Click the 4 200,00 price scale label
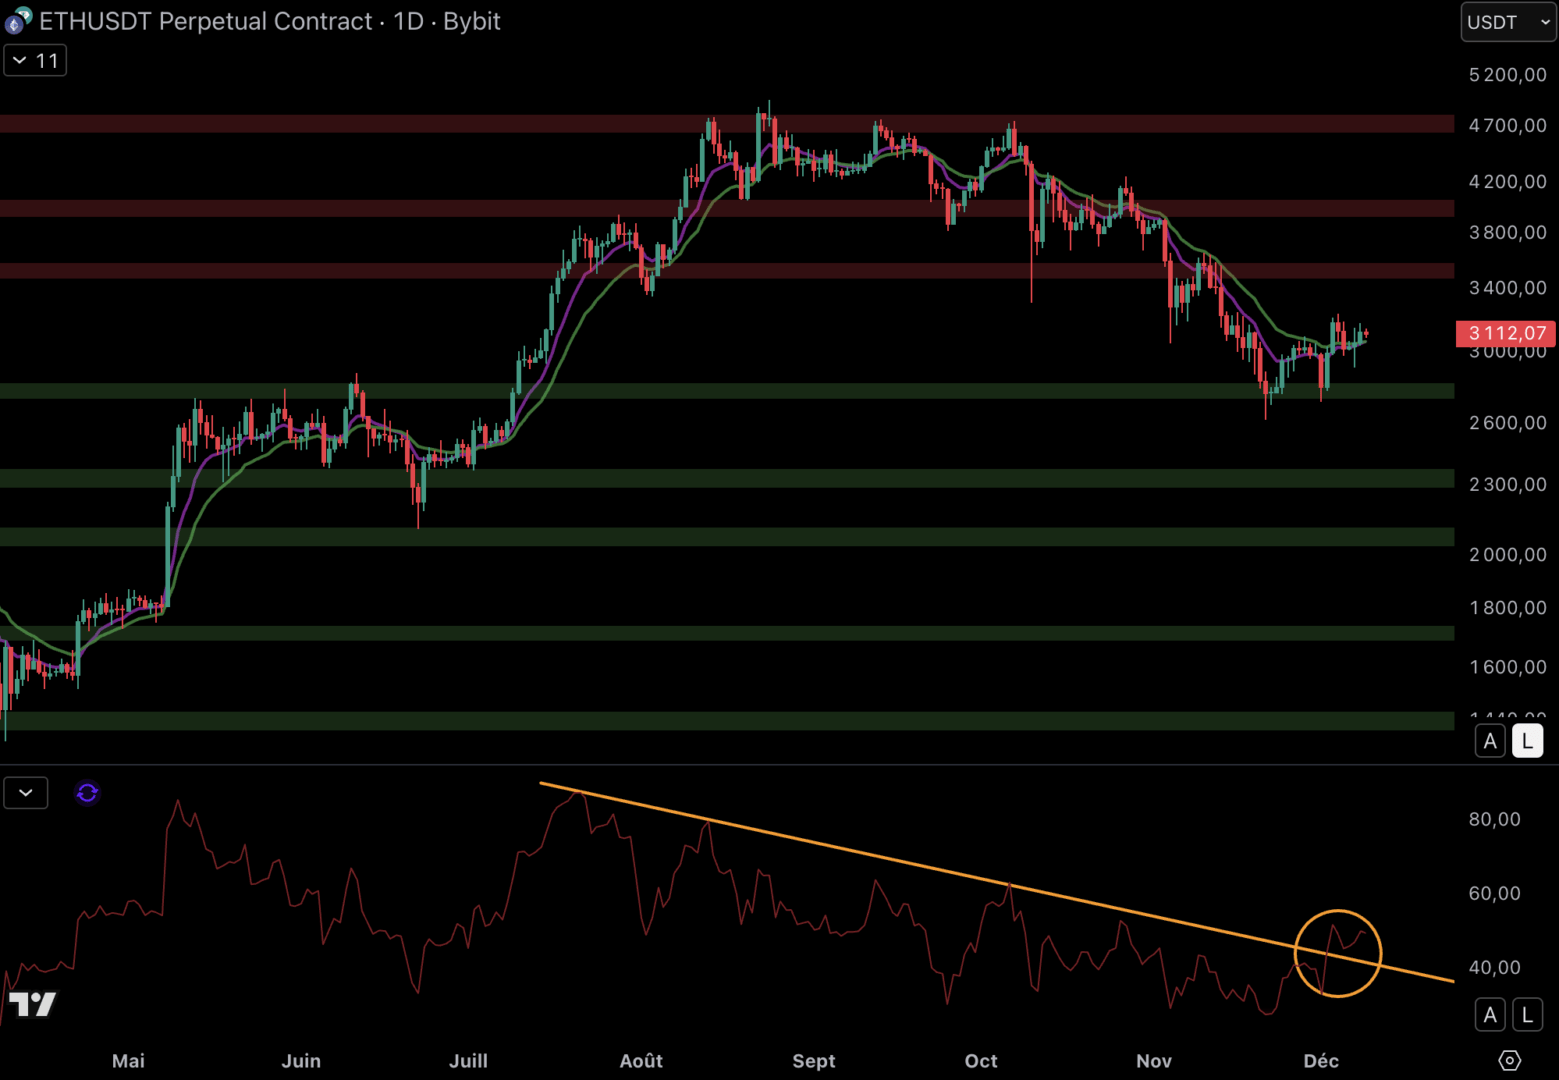The height and width of the screenshot is (1080, 1559). (x=1507, y=182)
